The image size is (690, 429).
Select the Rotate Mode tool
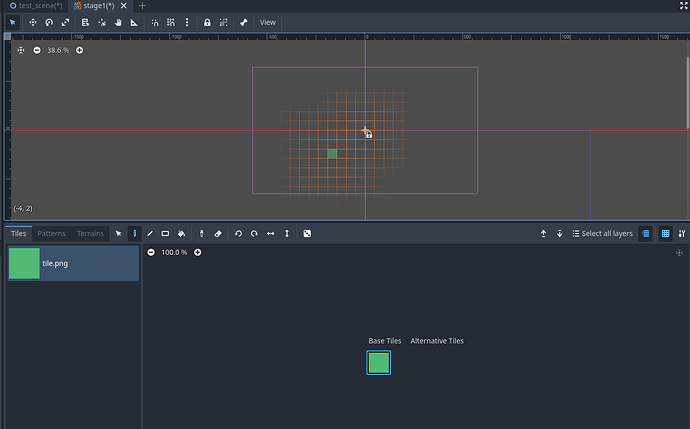point(49,22)
